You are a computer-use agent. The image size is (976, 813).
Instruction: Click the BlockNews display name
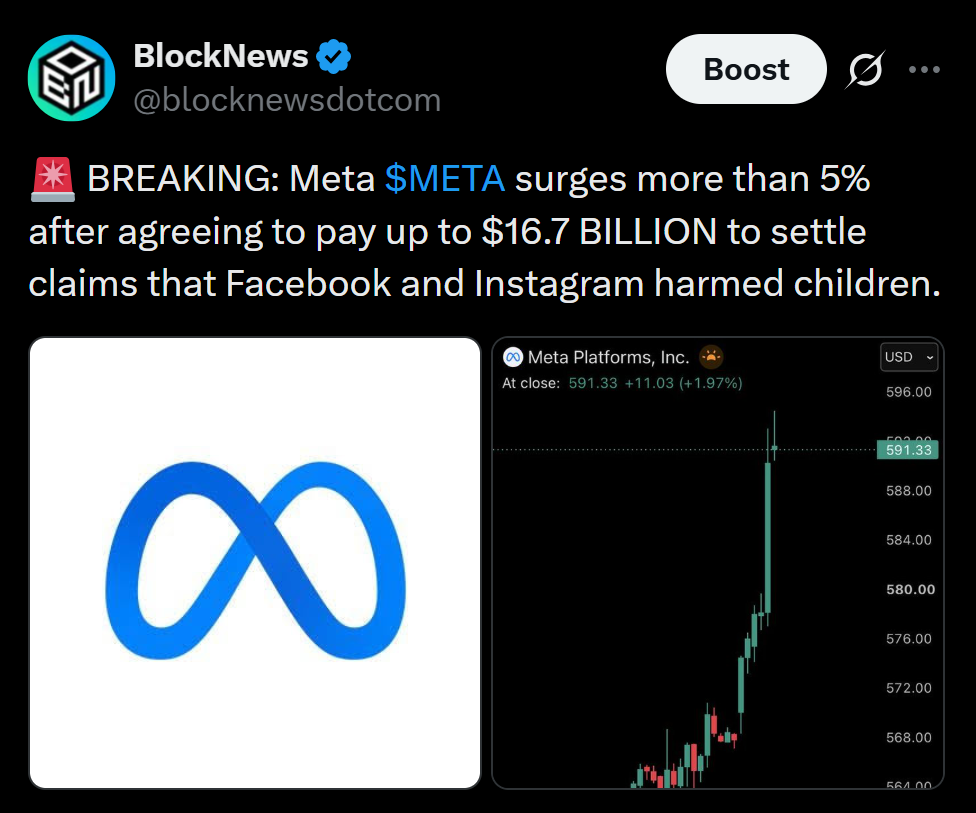tap(220, 56)
